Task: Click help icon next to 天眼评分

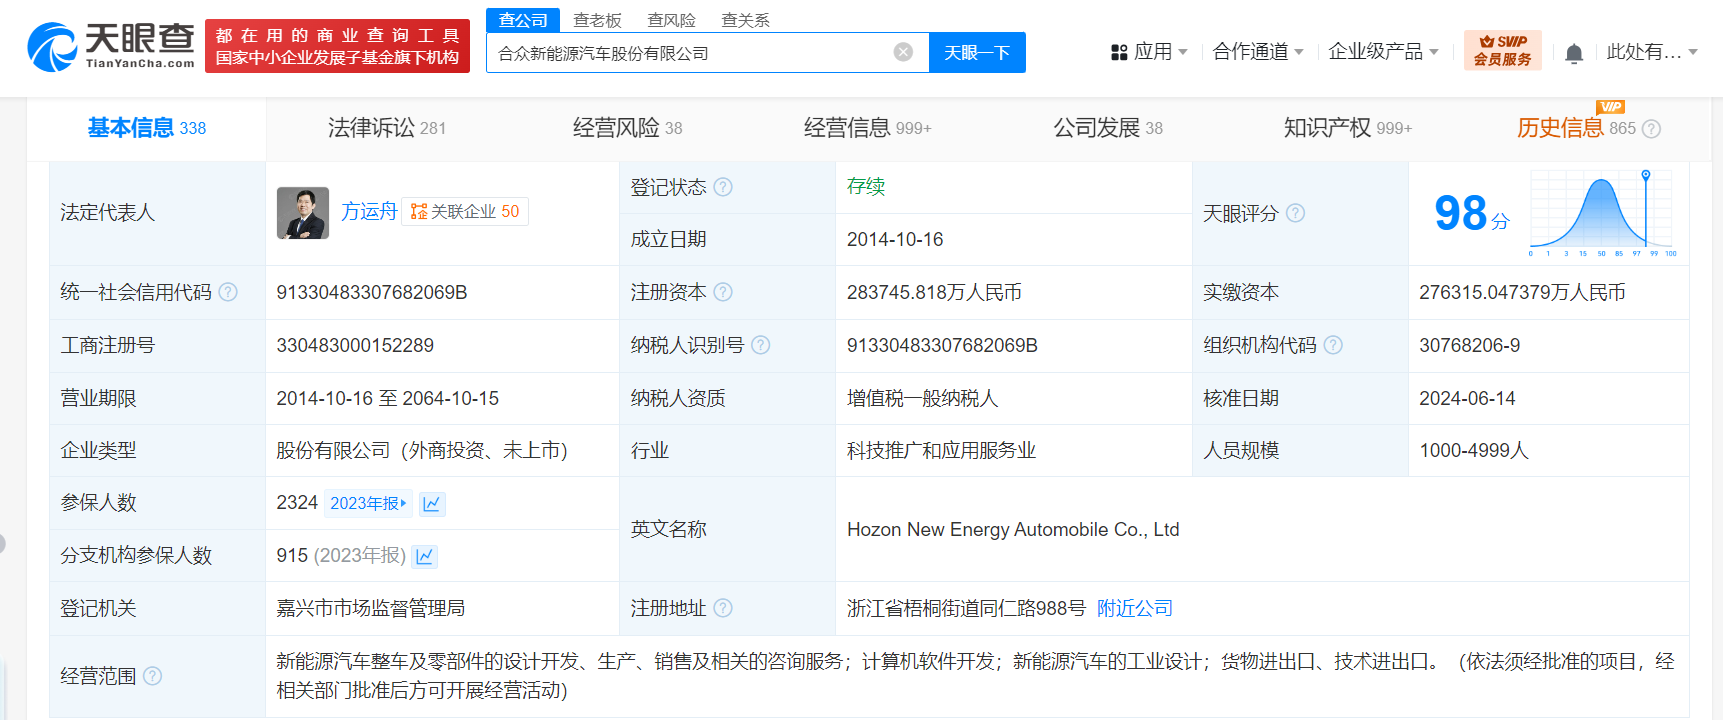Action: (x=1295, y=213)
